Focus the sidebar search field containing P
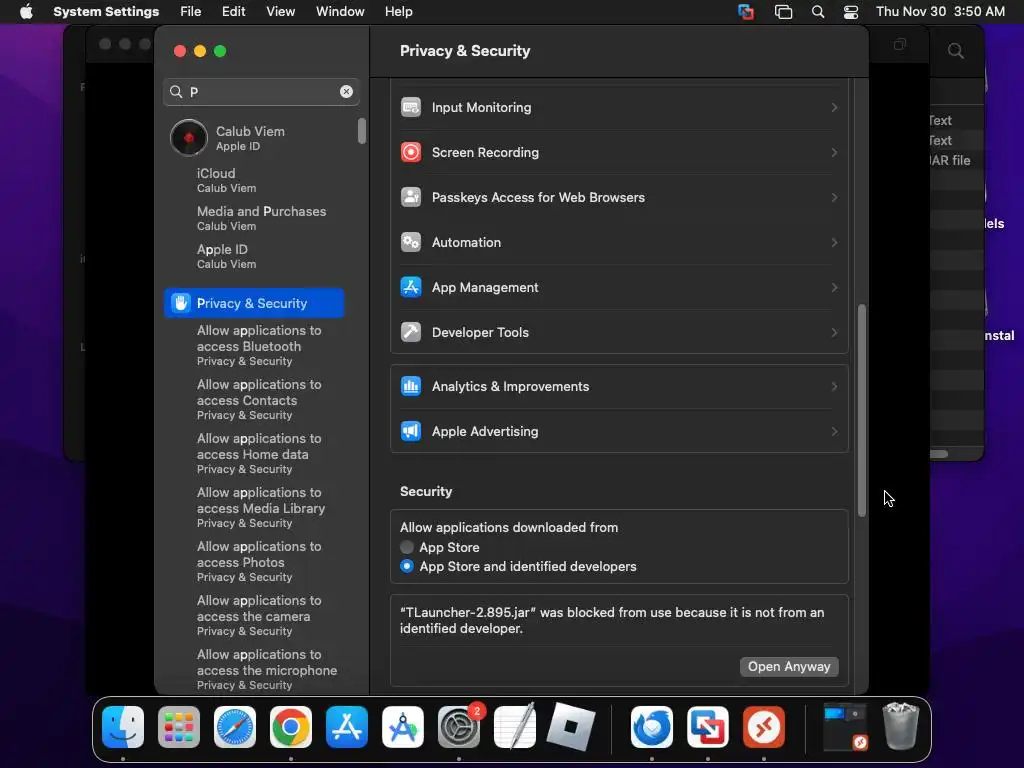This screenshot has height=768, width=1024. 261,91
